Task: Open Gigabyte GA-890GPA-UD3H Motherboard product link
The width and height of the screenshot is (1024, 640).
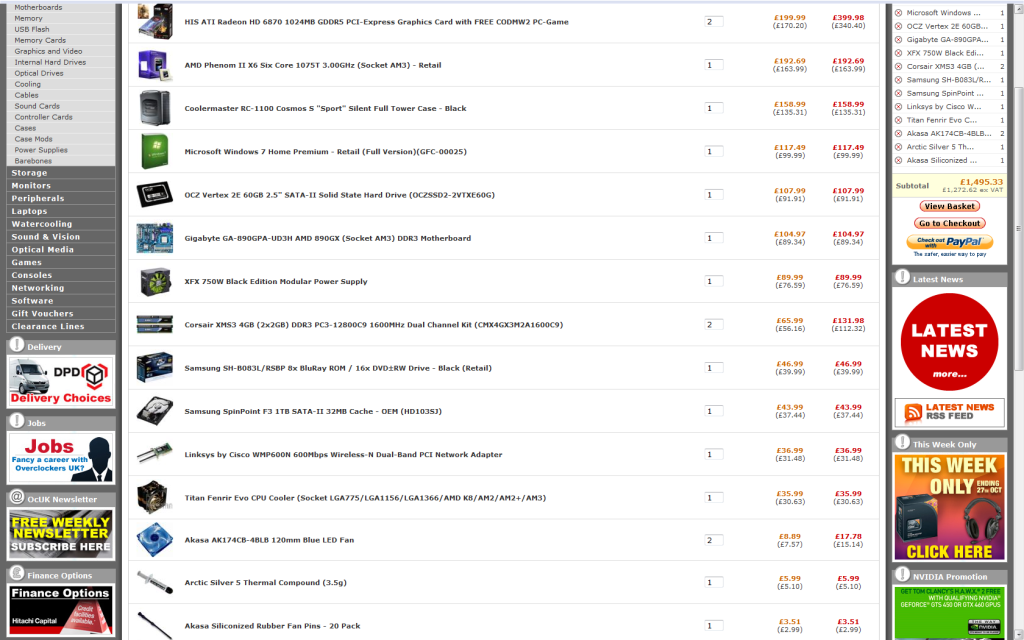Action: pos(327,238)
